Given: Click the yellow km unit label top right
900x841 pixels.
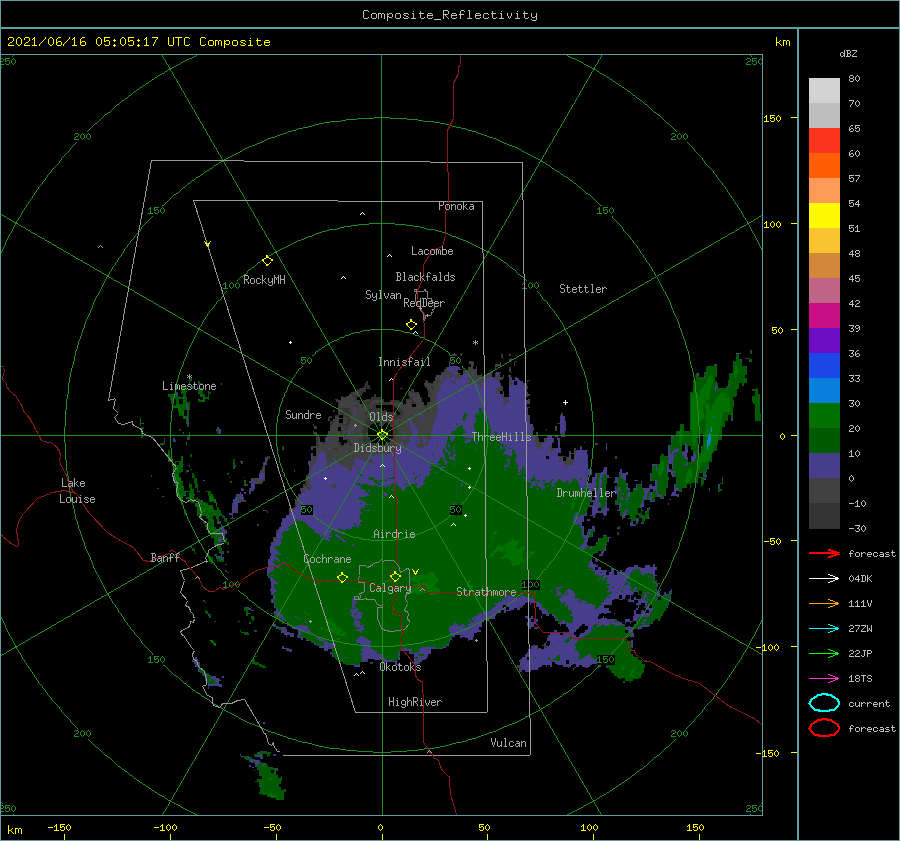Looking at the screenshot, I should point(783,42).
